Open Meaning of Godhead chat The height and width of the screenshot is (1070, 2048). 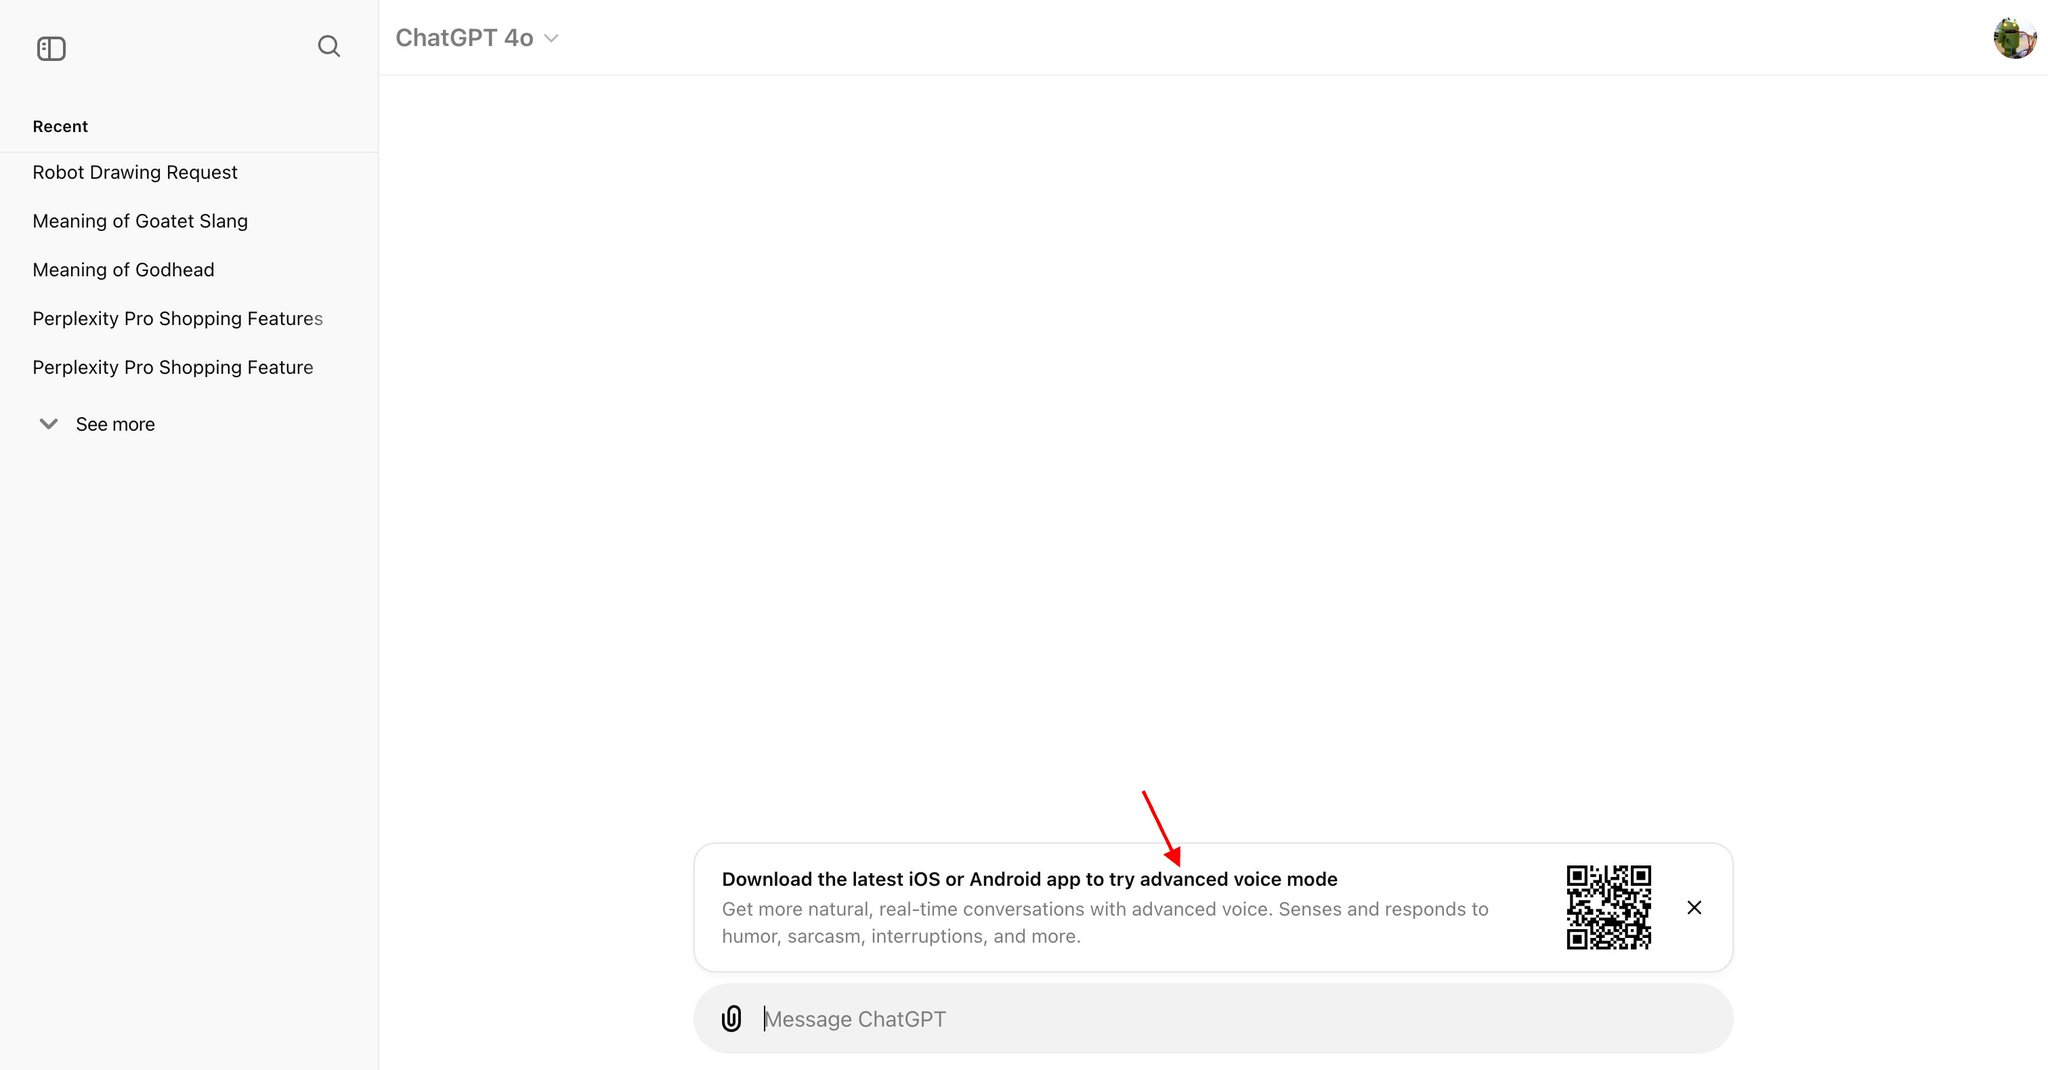pos(123,270)
